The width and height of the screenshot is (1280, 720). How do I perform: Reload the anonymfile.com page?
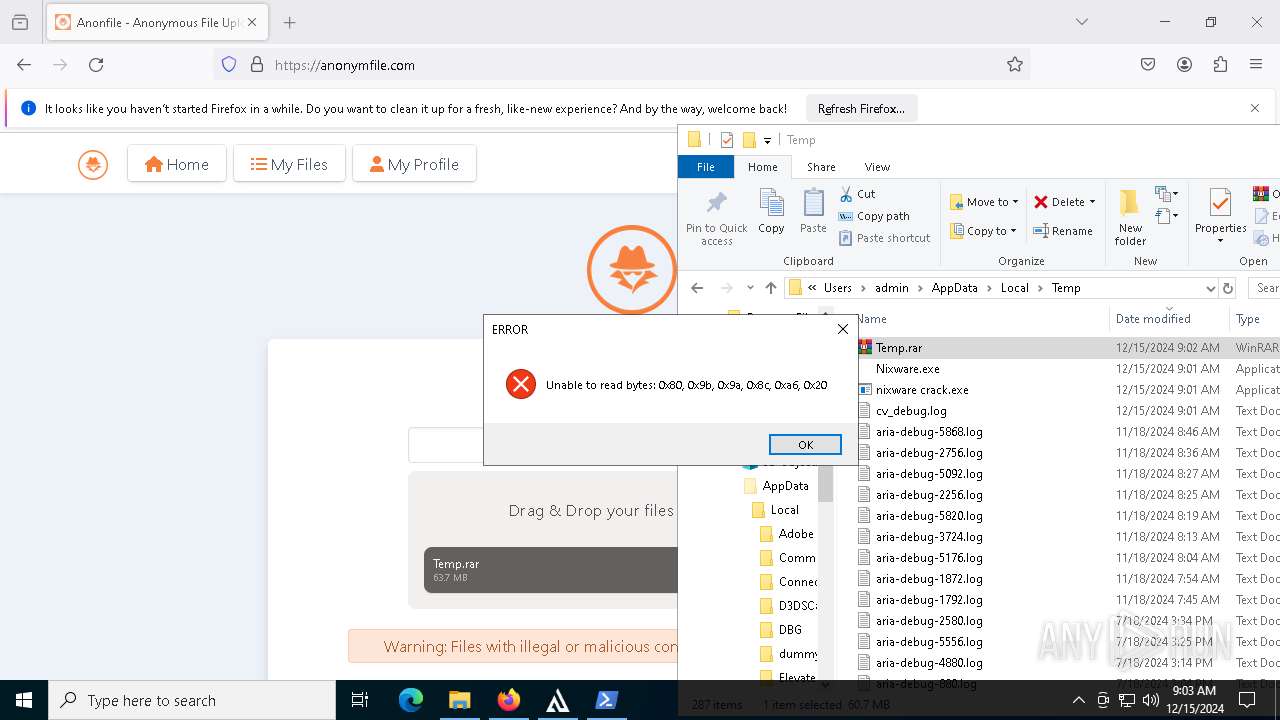(x=96, y=65)
